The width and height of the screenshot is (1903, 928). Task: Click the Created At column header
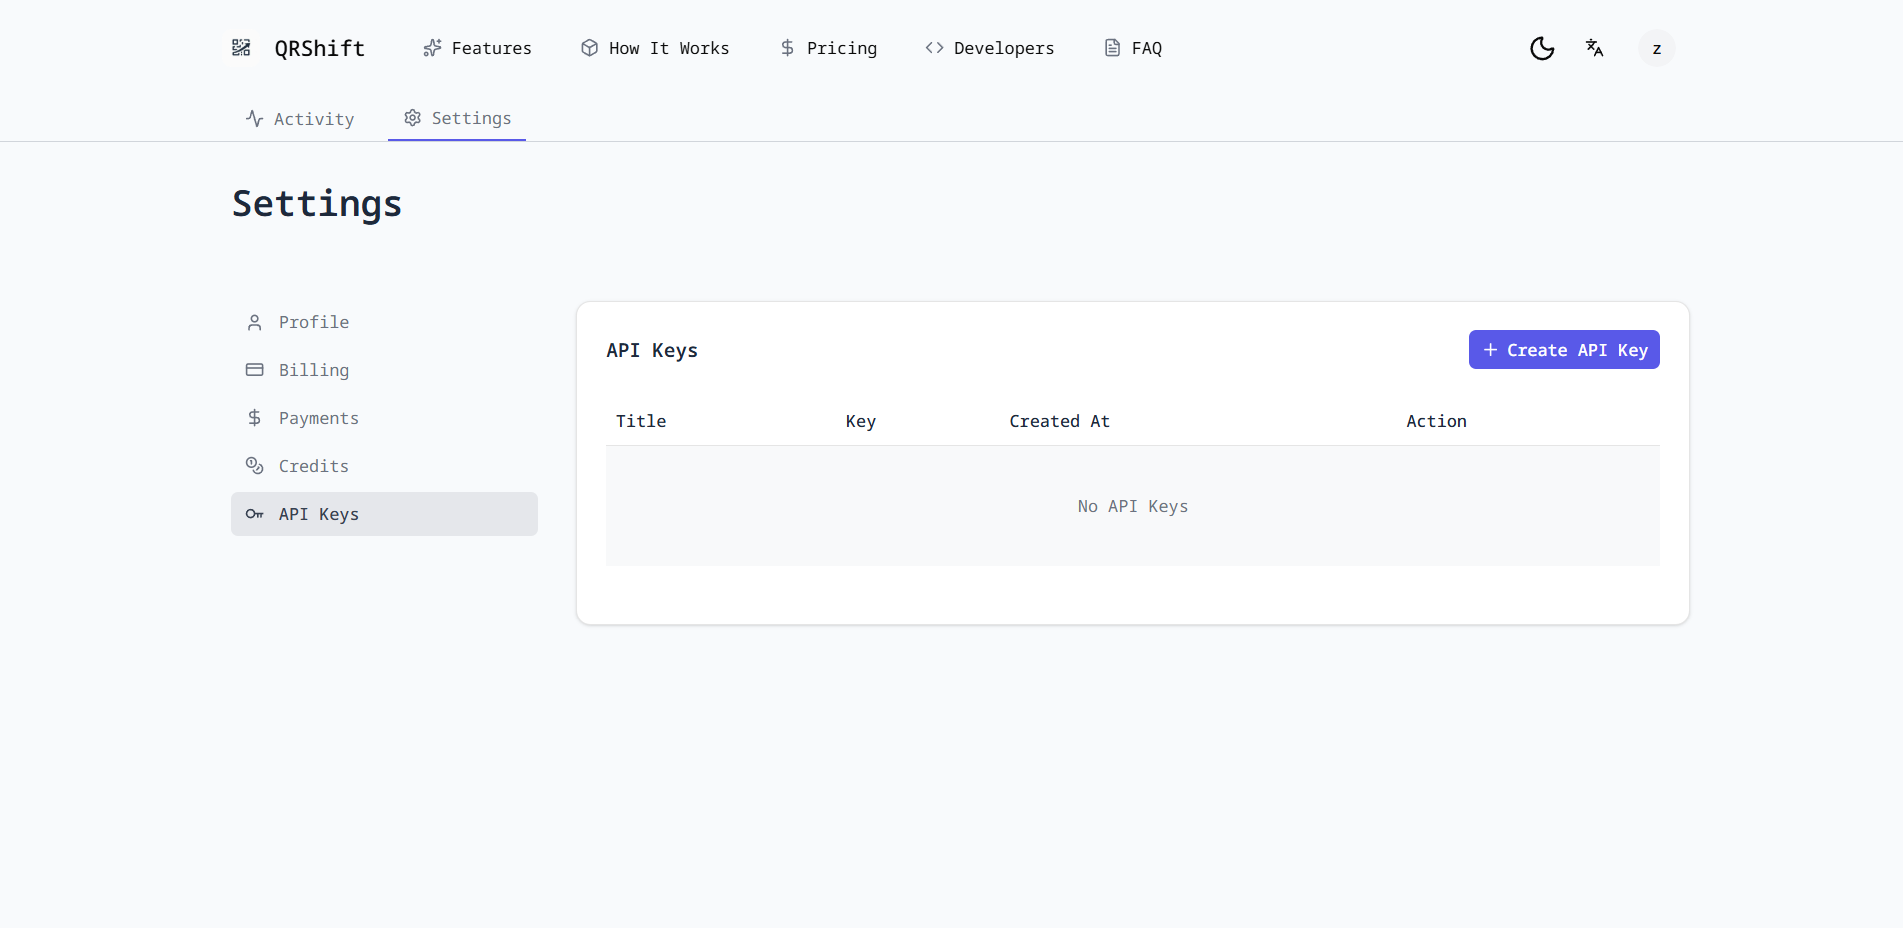(x=1059, y=421)
